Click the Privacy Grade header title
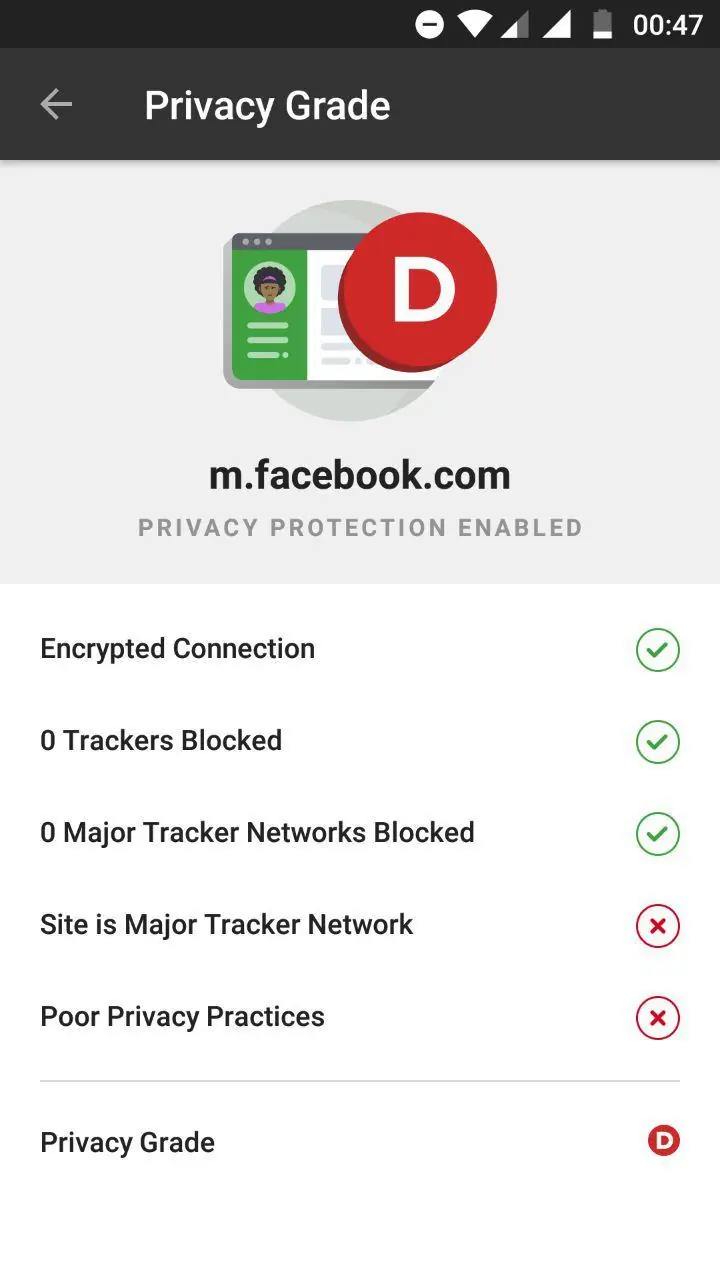Viewport: 720px width, 1280px height. coord(267,106)
